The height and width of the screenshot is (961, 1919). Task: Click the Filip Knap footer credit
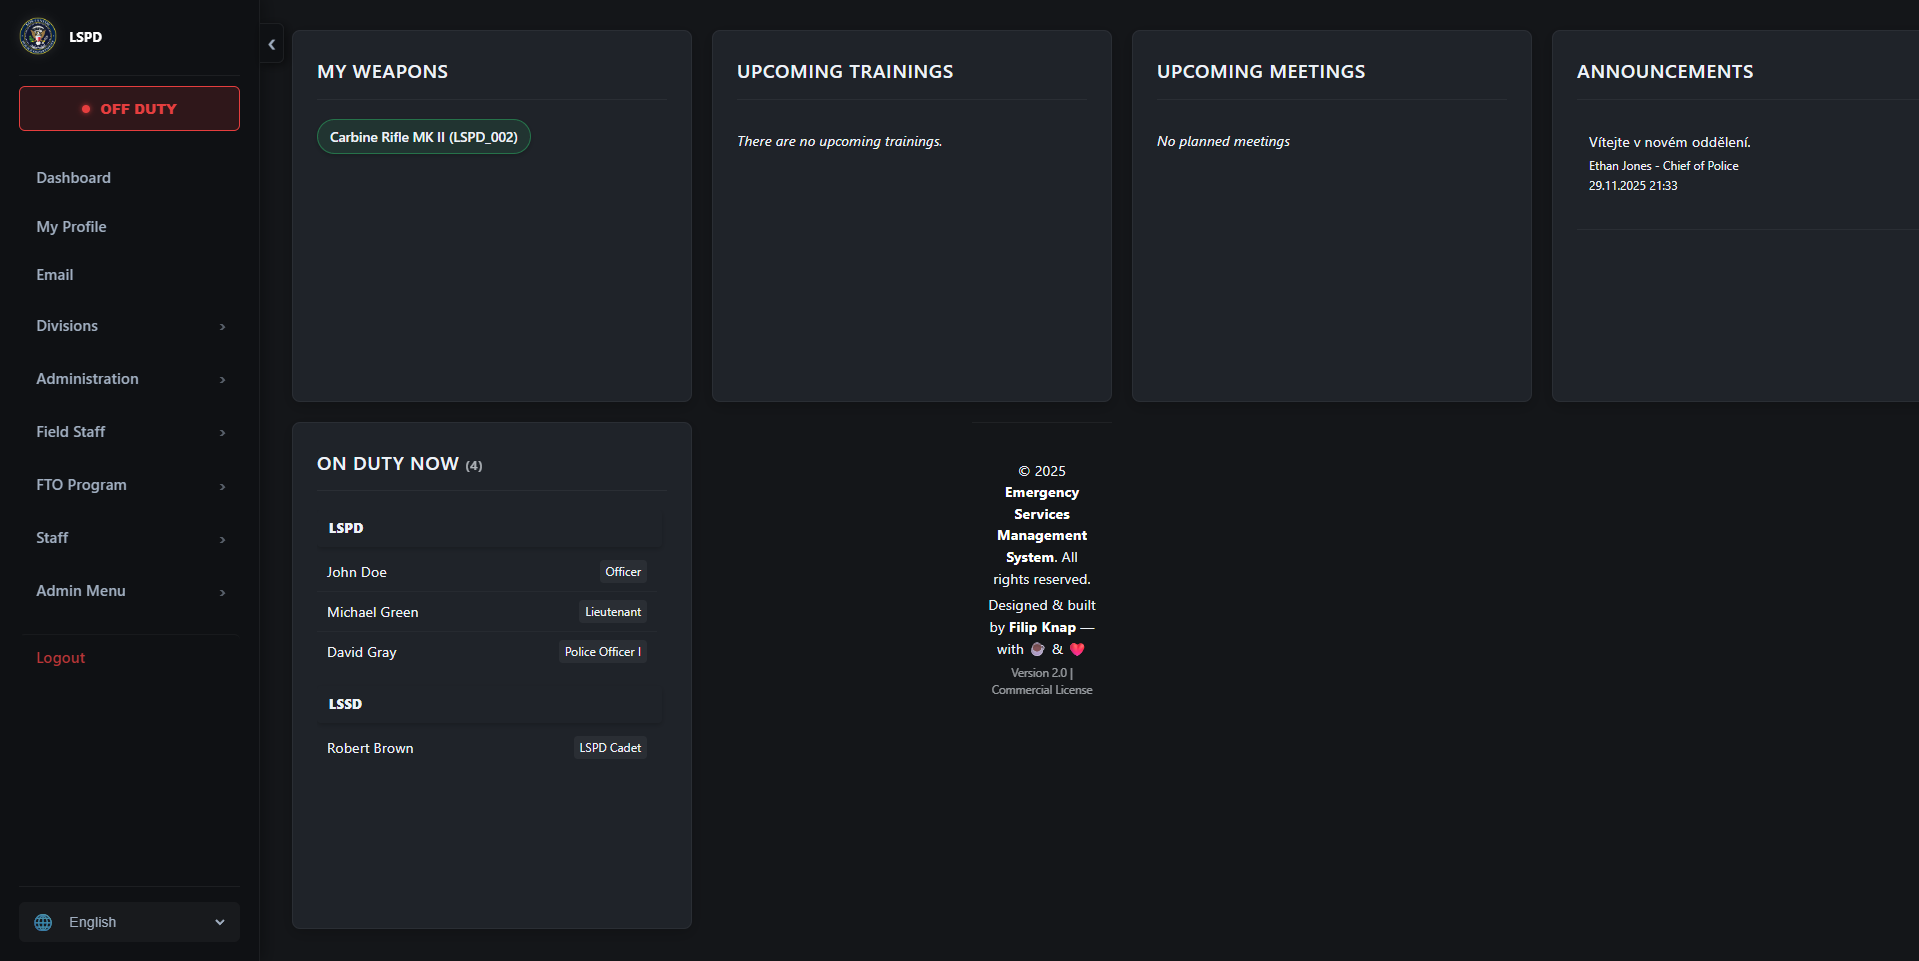coord(1042,628)
